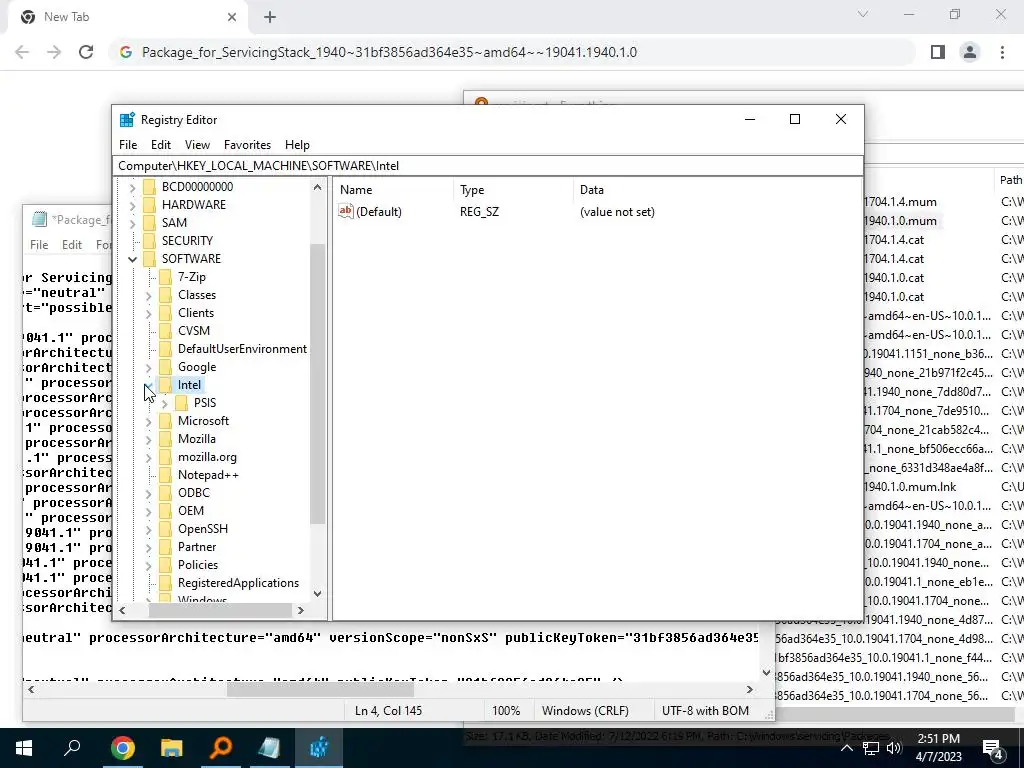Click the (Default) value string icon
Image resolution: width=1024 pixels, height=768 pixels.
(x=345, y=211)
